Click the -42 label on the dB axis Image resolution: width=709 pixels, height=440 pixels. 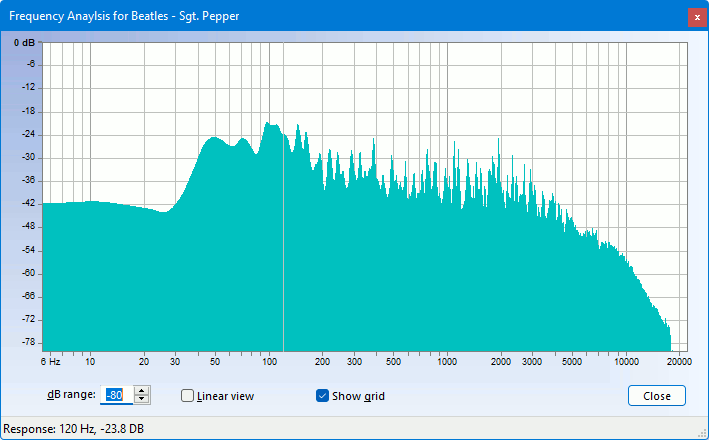click(x=29, y=204)
